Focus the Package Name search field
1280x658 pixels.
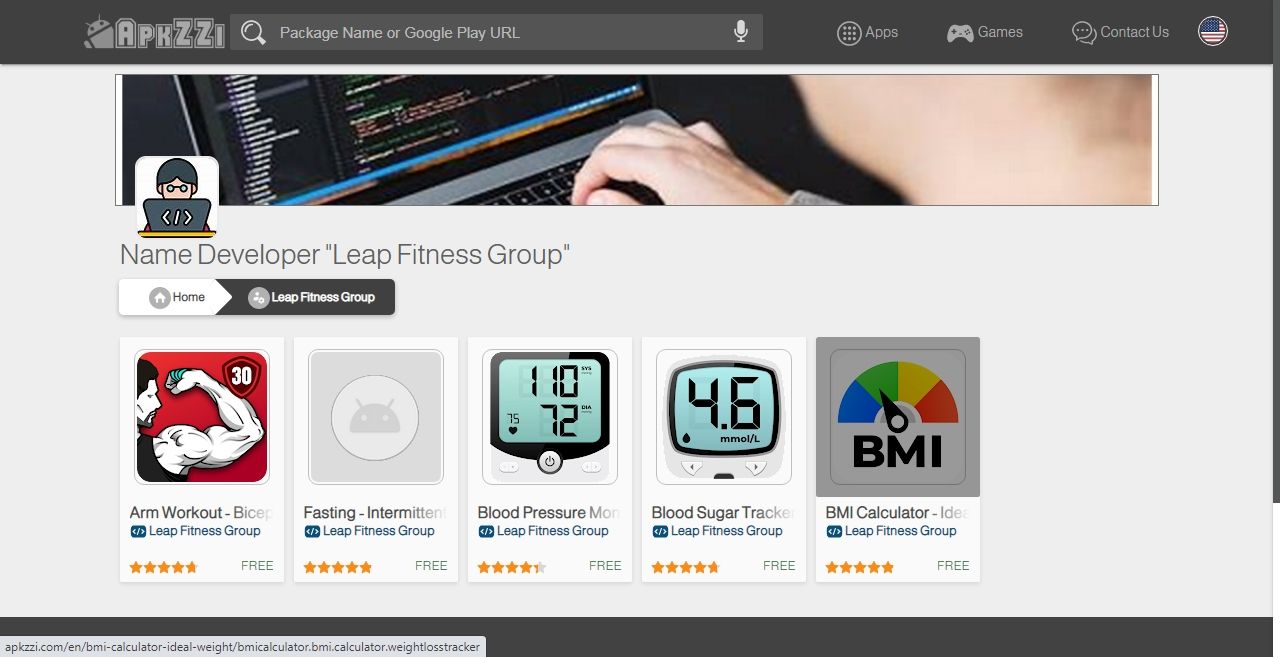pyautogui.click(x=496, y=32)
